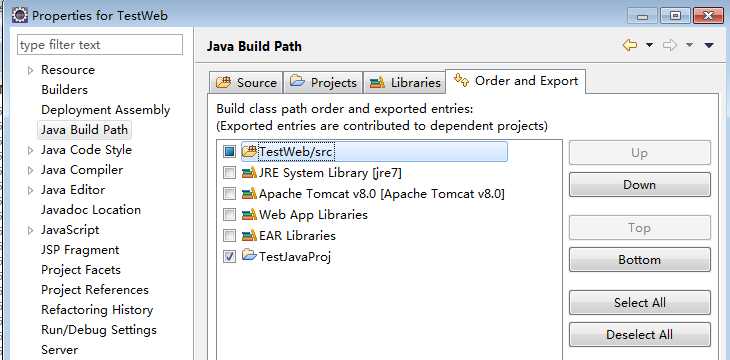This screenshot has height=360, width=730.
Task: Select the EAR Libraries entry text
Action: pos(297,235)
